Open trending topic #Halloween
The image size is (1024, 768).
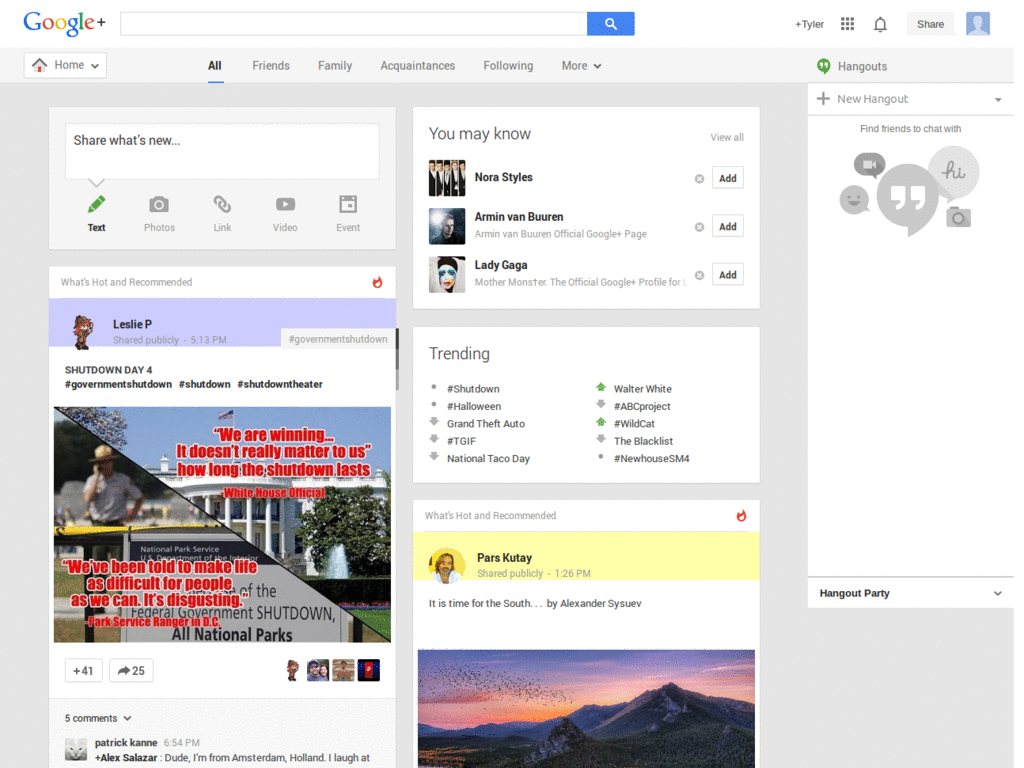(474, 406)
